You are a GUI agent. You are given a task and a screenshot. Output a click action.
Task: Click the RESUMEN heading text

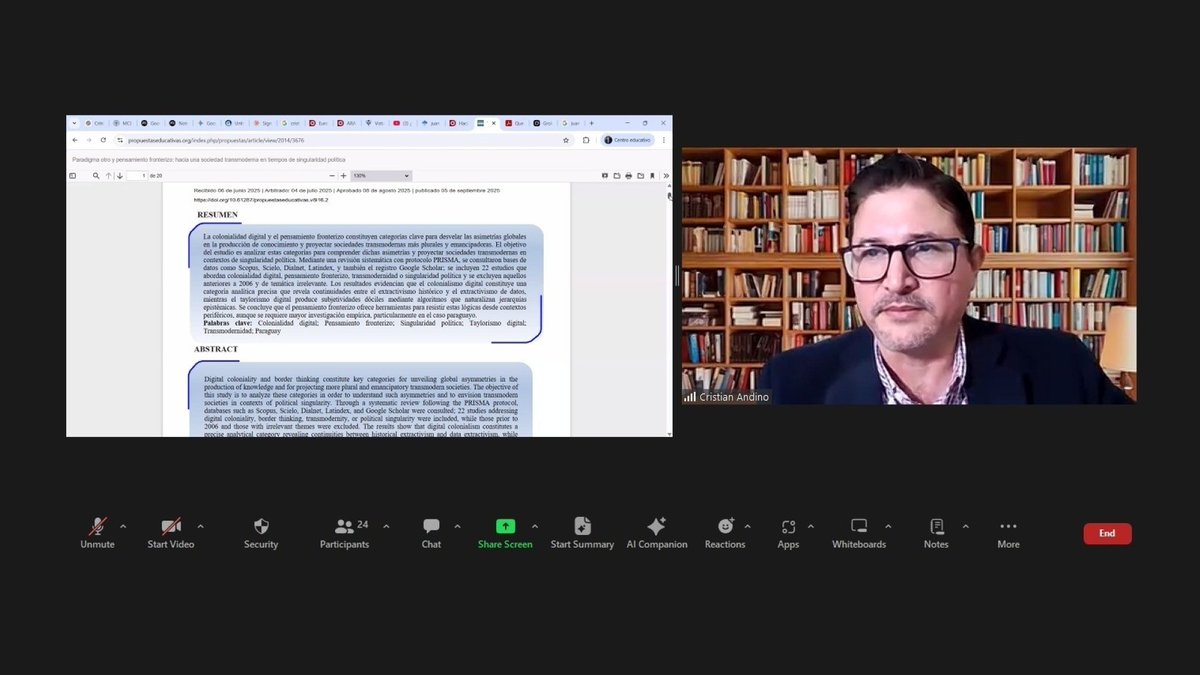point(218,215)
